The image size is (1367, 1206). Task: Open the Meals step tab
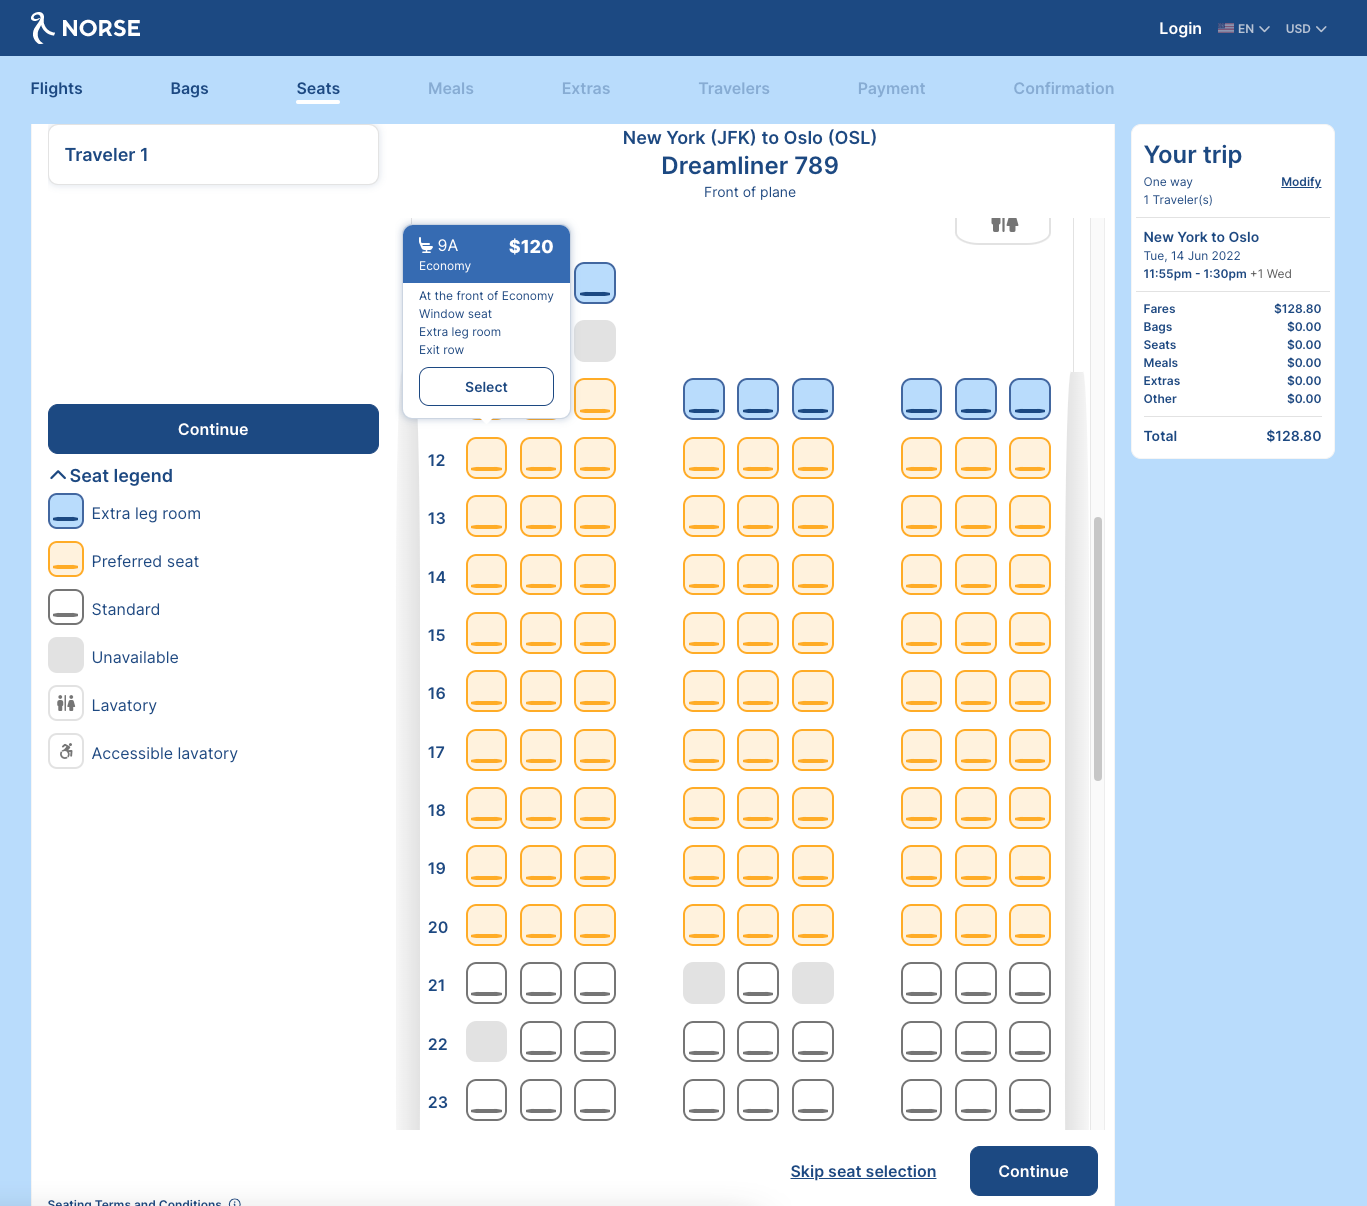451,88
